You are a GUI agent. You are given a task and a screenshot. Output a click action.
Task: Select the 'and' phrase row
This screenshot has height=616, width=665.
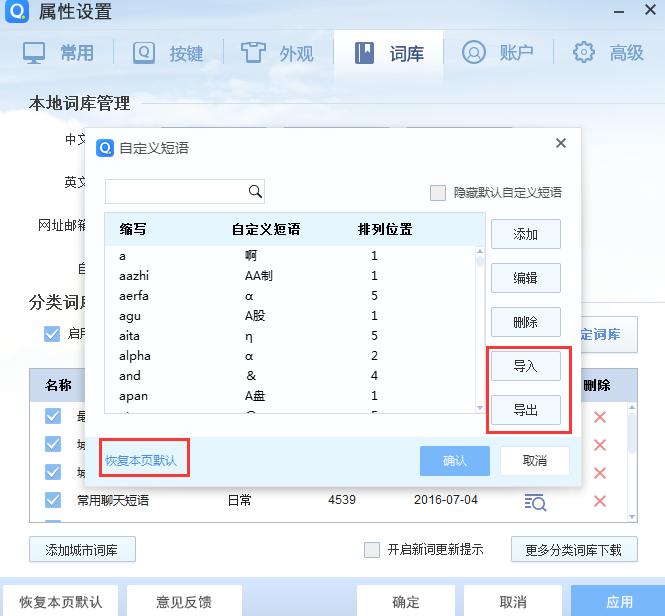click(x=291, y=375)
